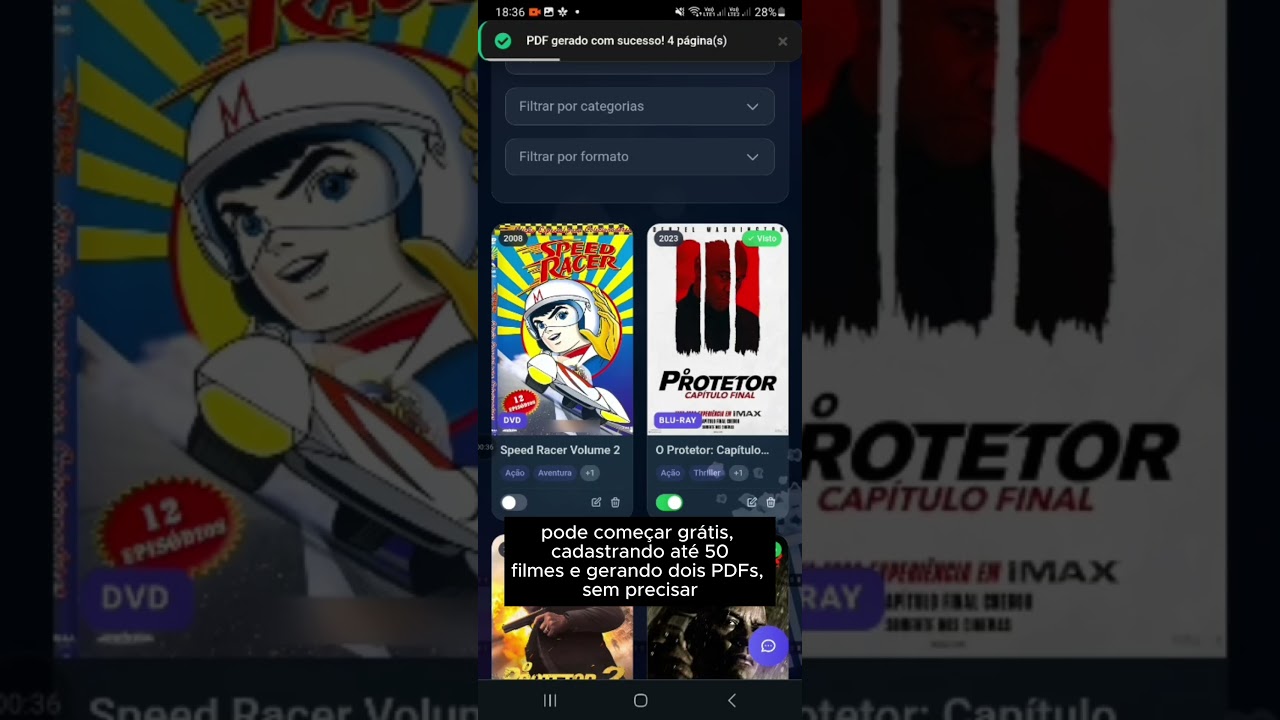This screenshot has width=1280, height=720.
Task: Tap the Android back button
Action: tap(732, 700)
